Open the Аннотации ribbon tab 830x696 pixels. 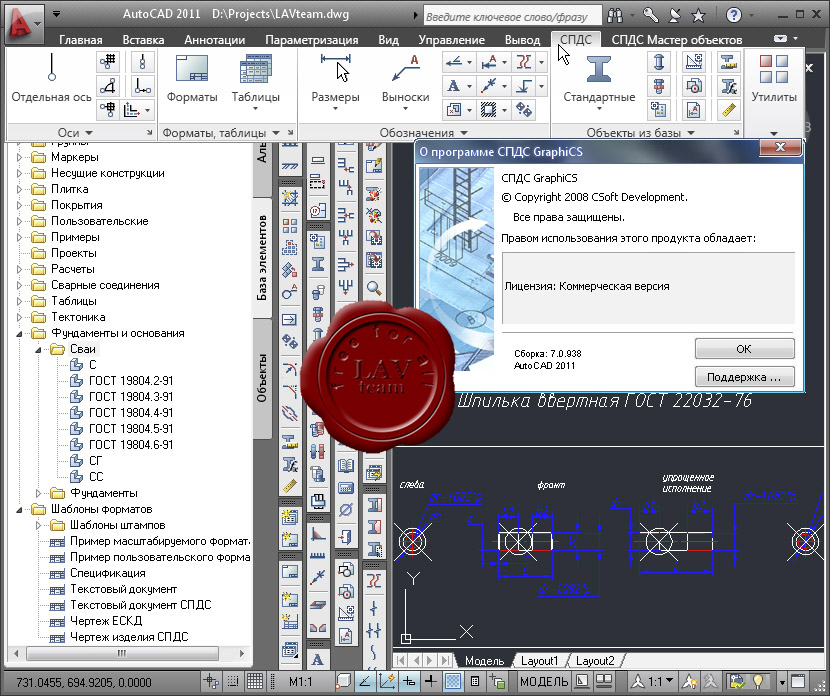coord(214,40)
